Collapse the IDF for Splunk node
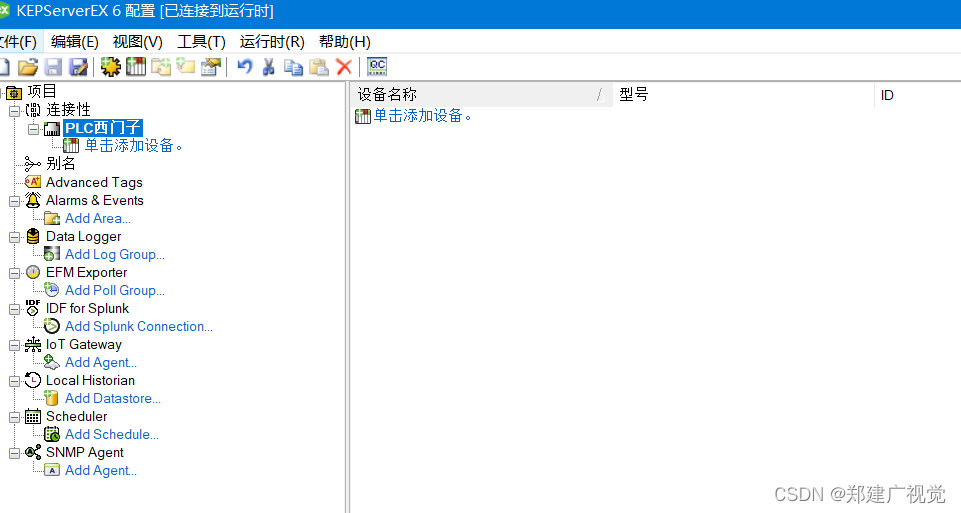 coord(15,309)
